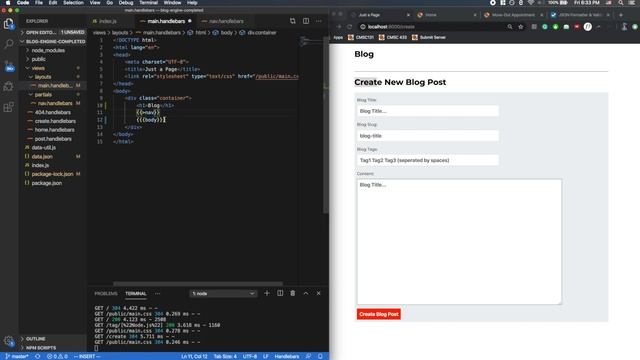Open the Extensions view in the activity bar
This screenshot has height=360, width=640.
pyautogui.click(x=9, y=107)
